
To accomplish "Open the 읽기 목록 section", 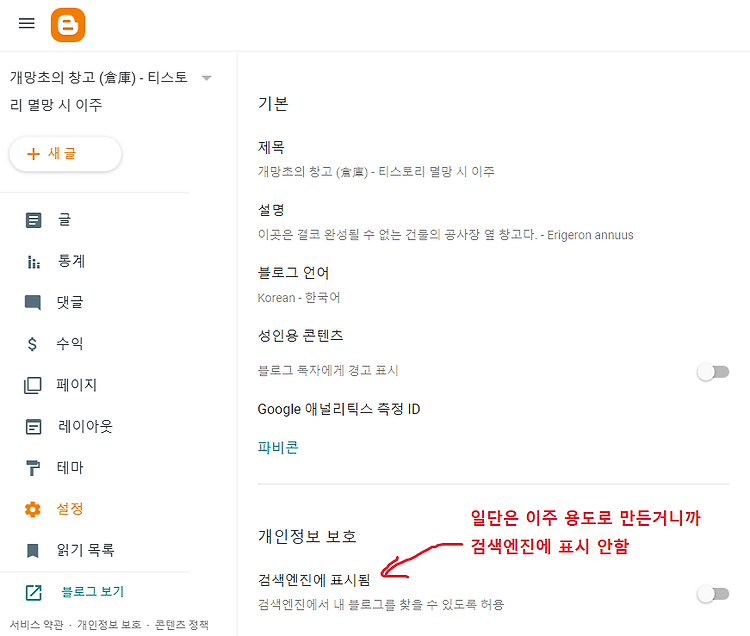I will 86,550.
